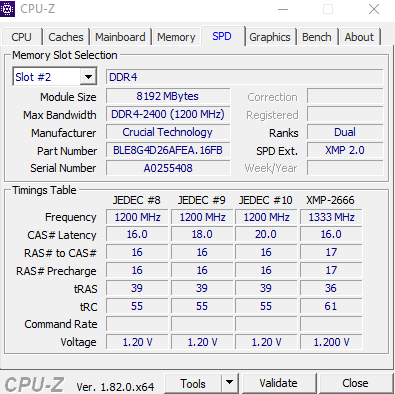
Task: Open the About tab
Action: click(x=359, y=37)
